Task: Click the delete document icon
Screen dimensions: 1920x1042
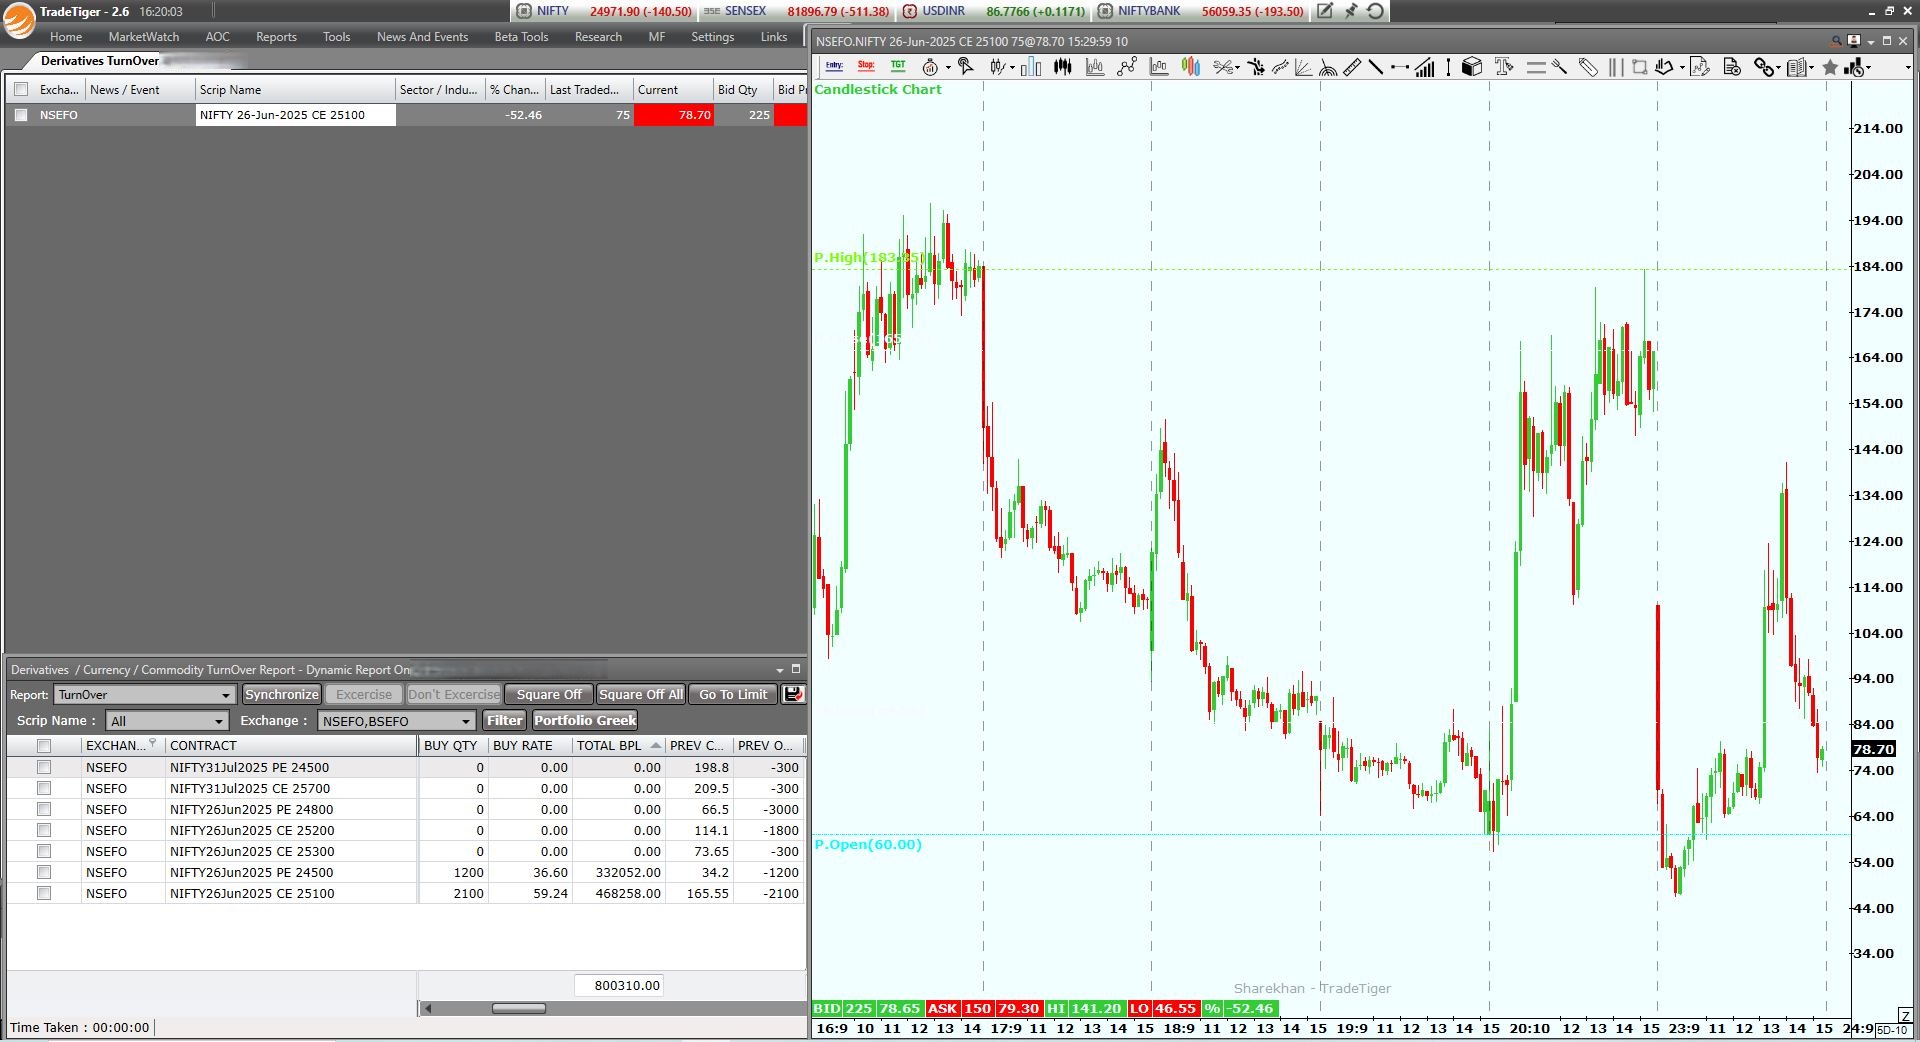Action: tap(1733, 67)
